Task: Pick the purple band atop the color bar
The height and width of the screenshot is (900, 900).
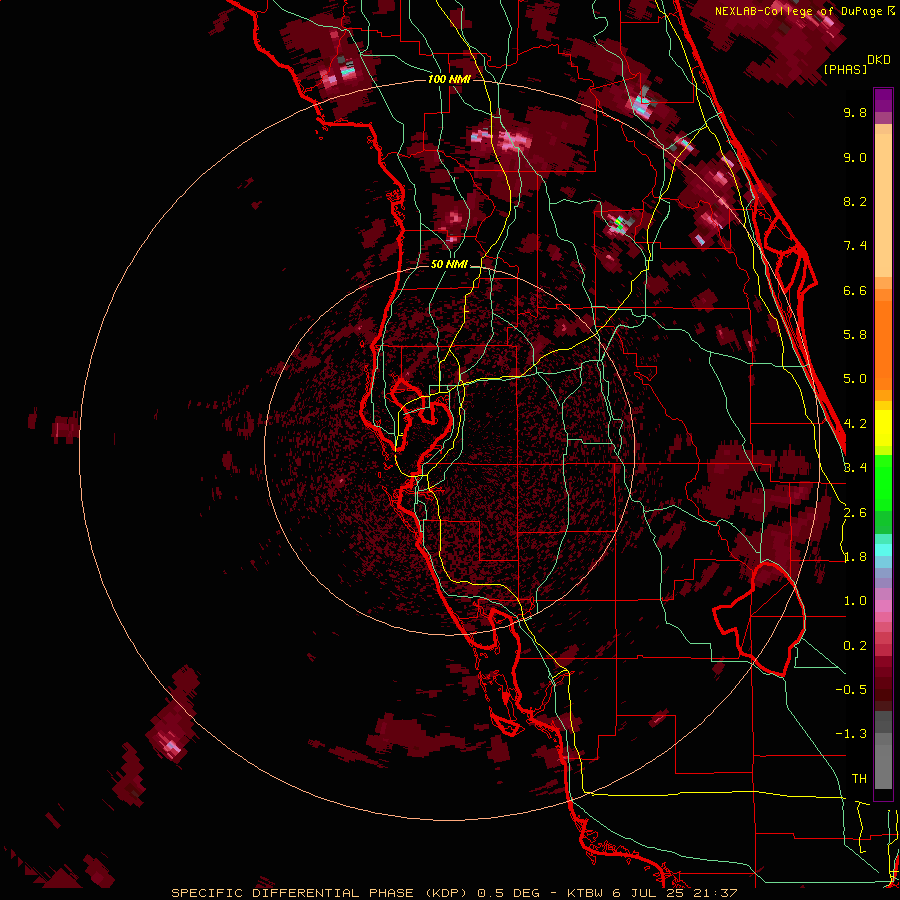Action: point(883,101)
